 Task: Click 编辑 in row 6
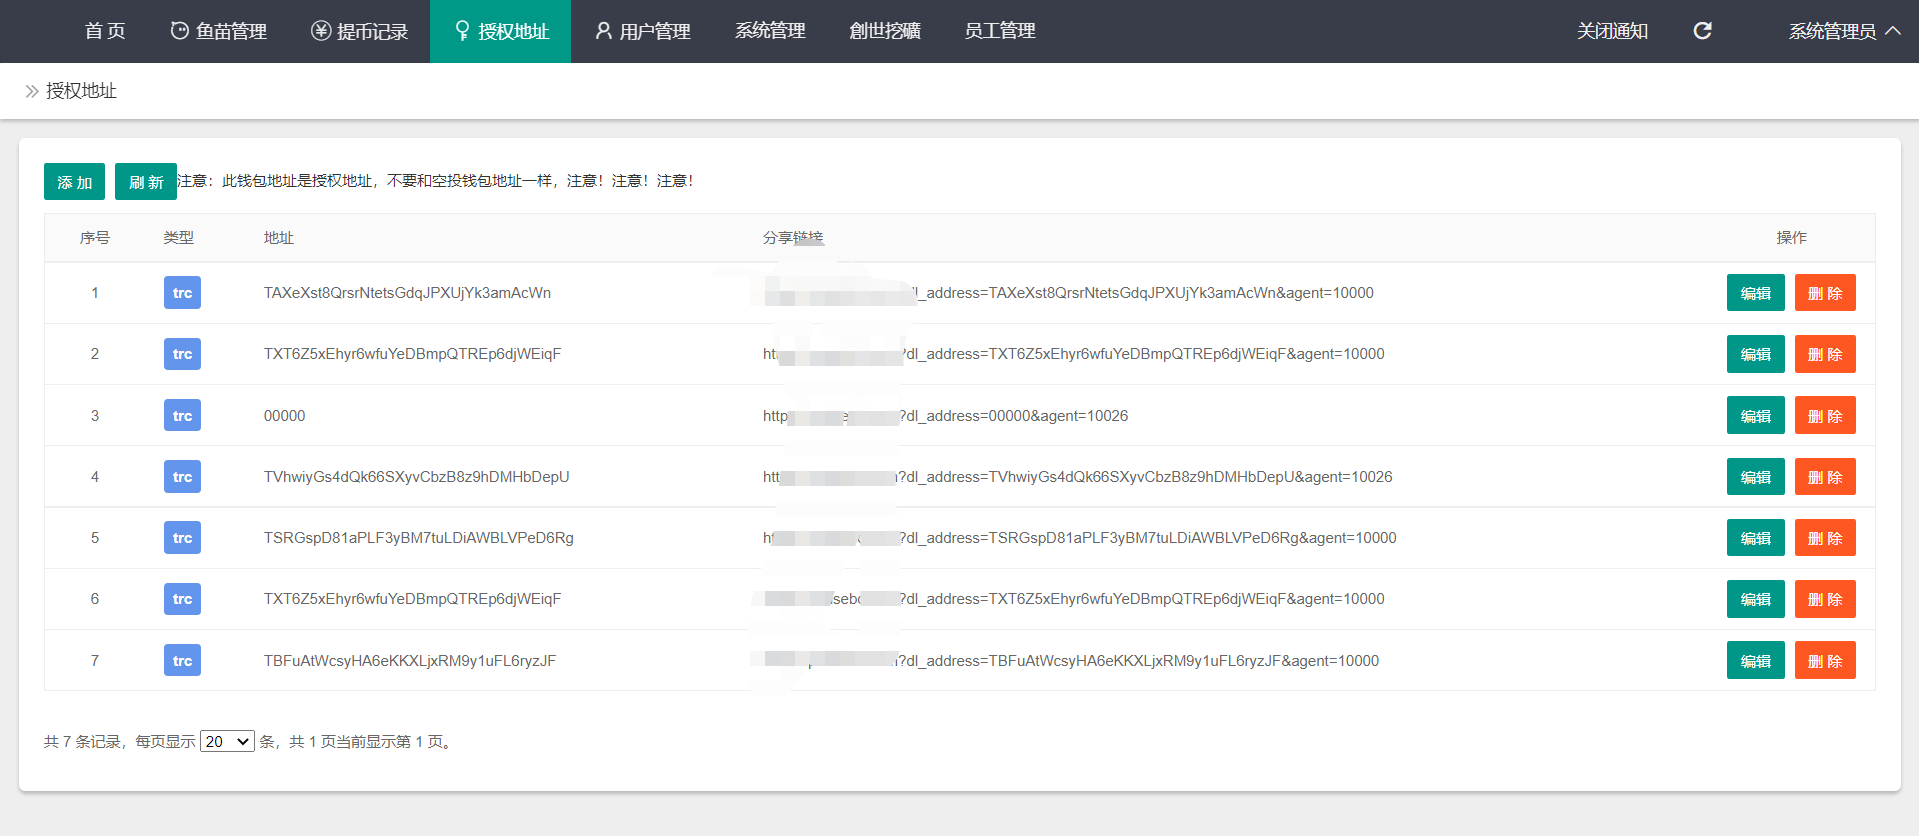pyautogui.click(x=1755, y=599)
